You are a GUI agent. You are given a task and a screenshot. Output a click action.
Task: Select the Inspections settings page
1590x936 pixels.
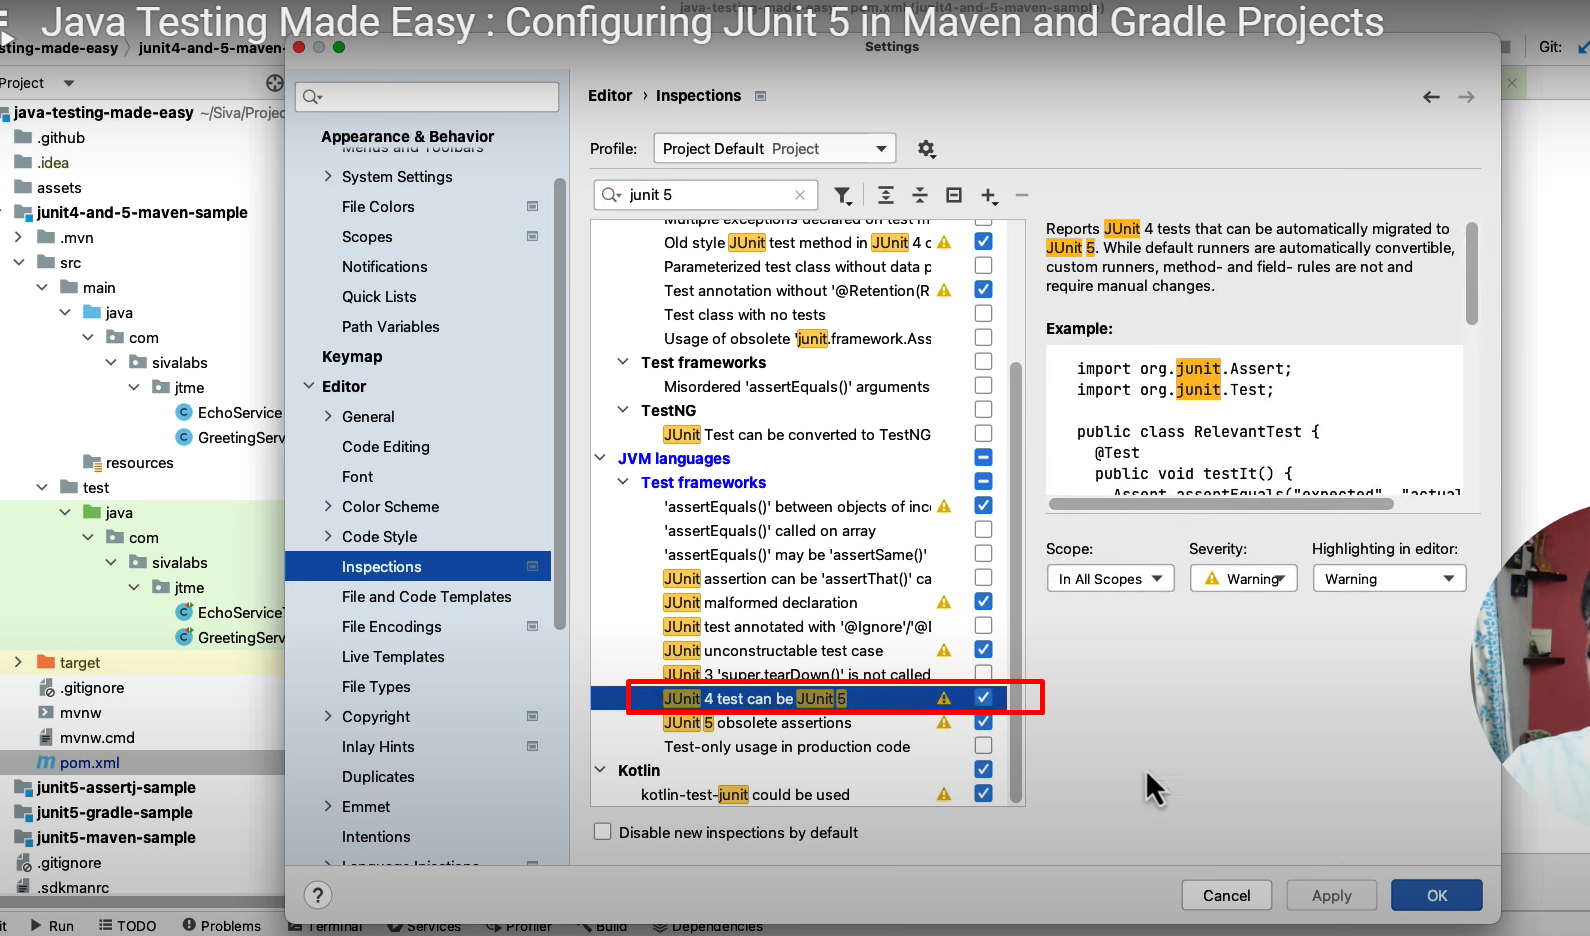coord(418,567)
